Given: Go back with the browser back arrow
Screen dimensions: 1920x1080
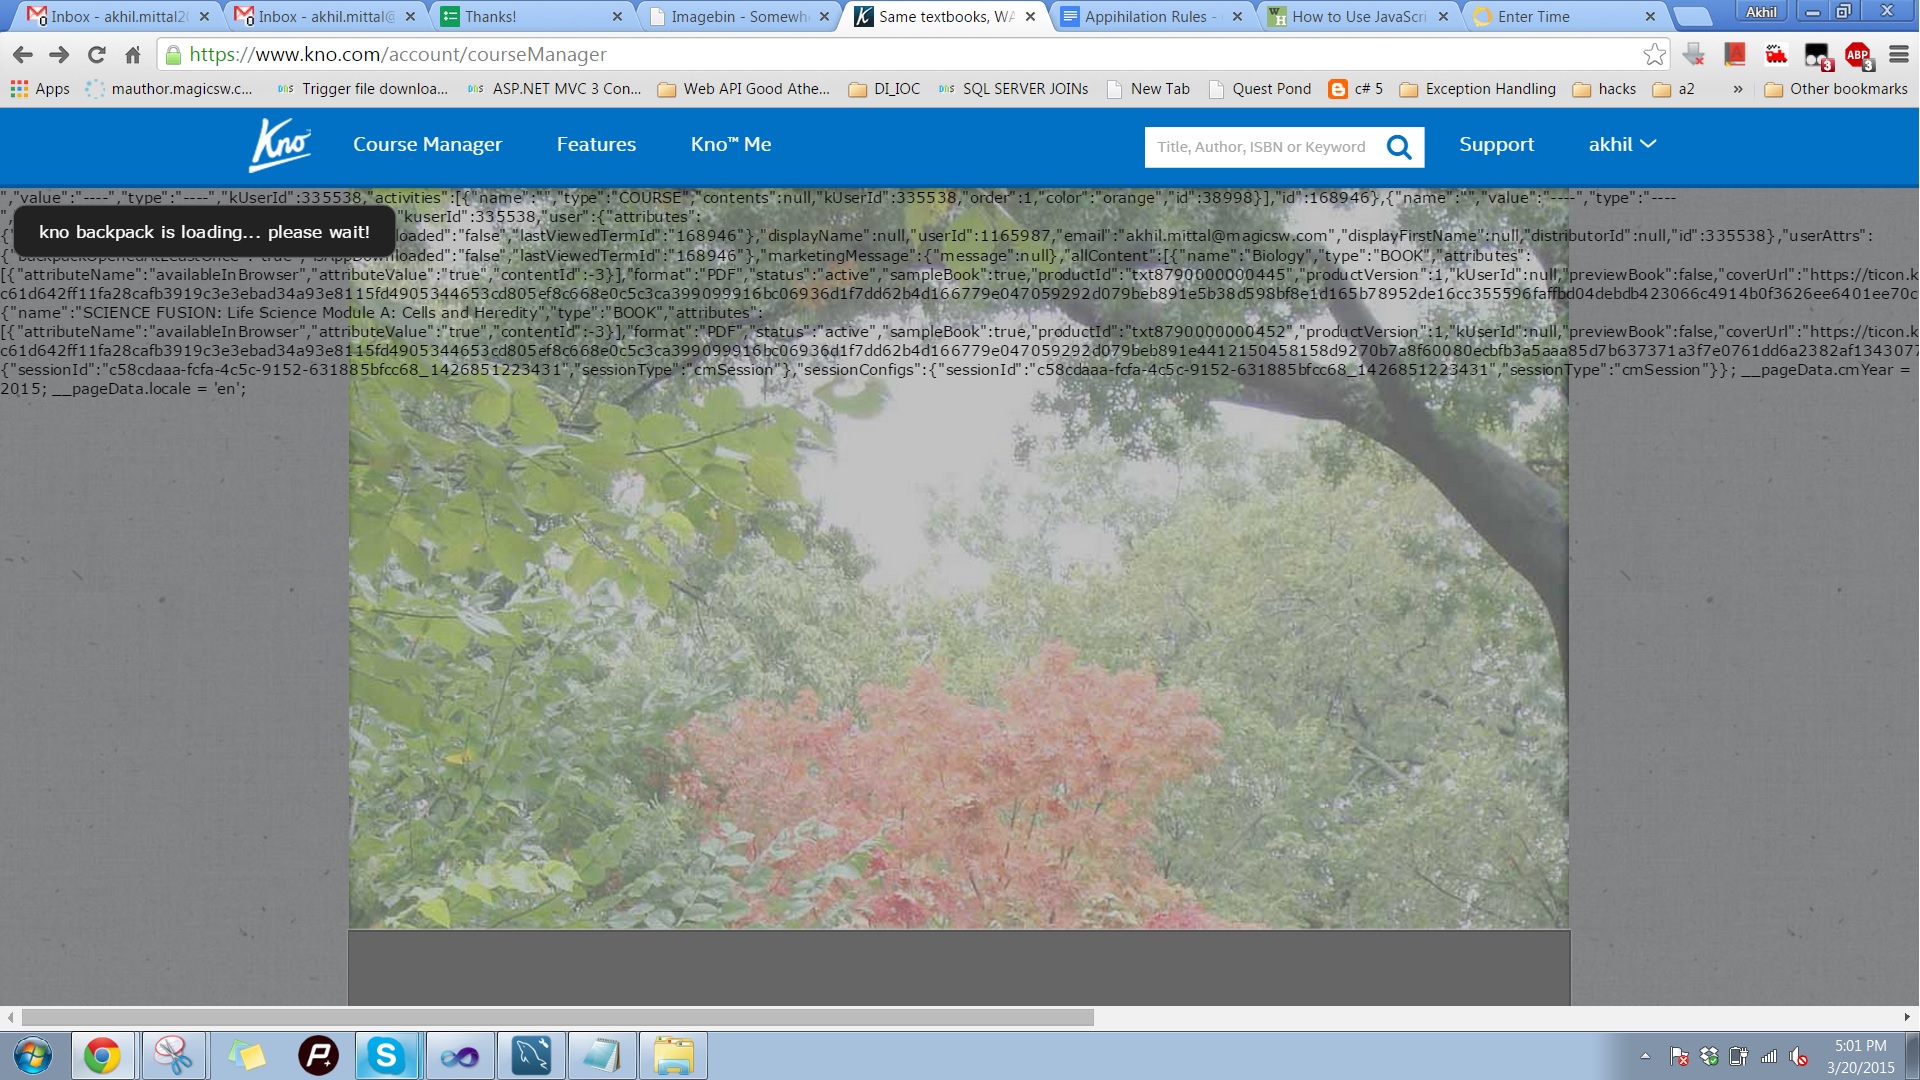Looking at the screenshot, I should tap(23, 55).
